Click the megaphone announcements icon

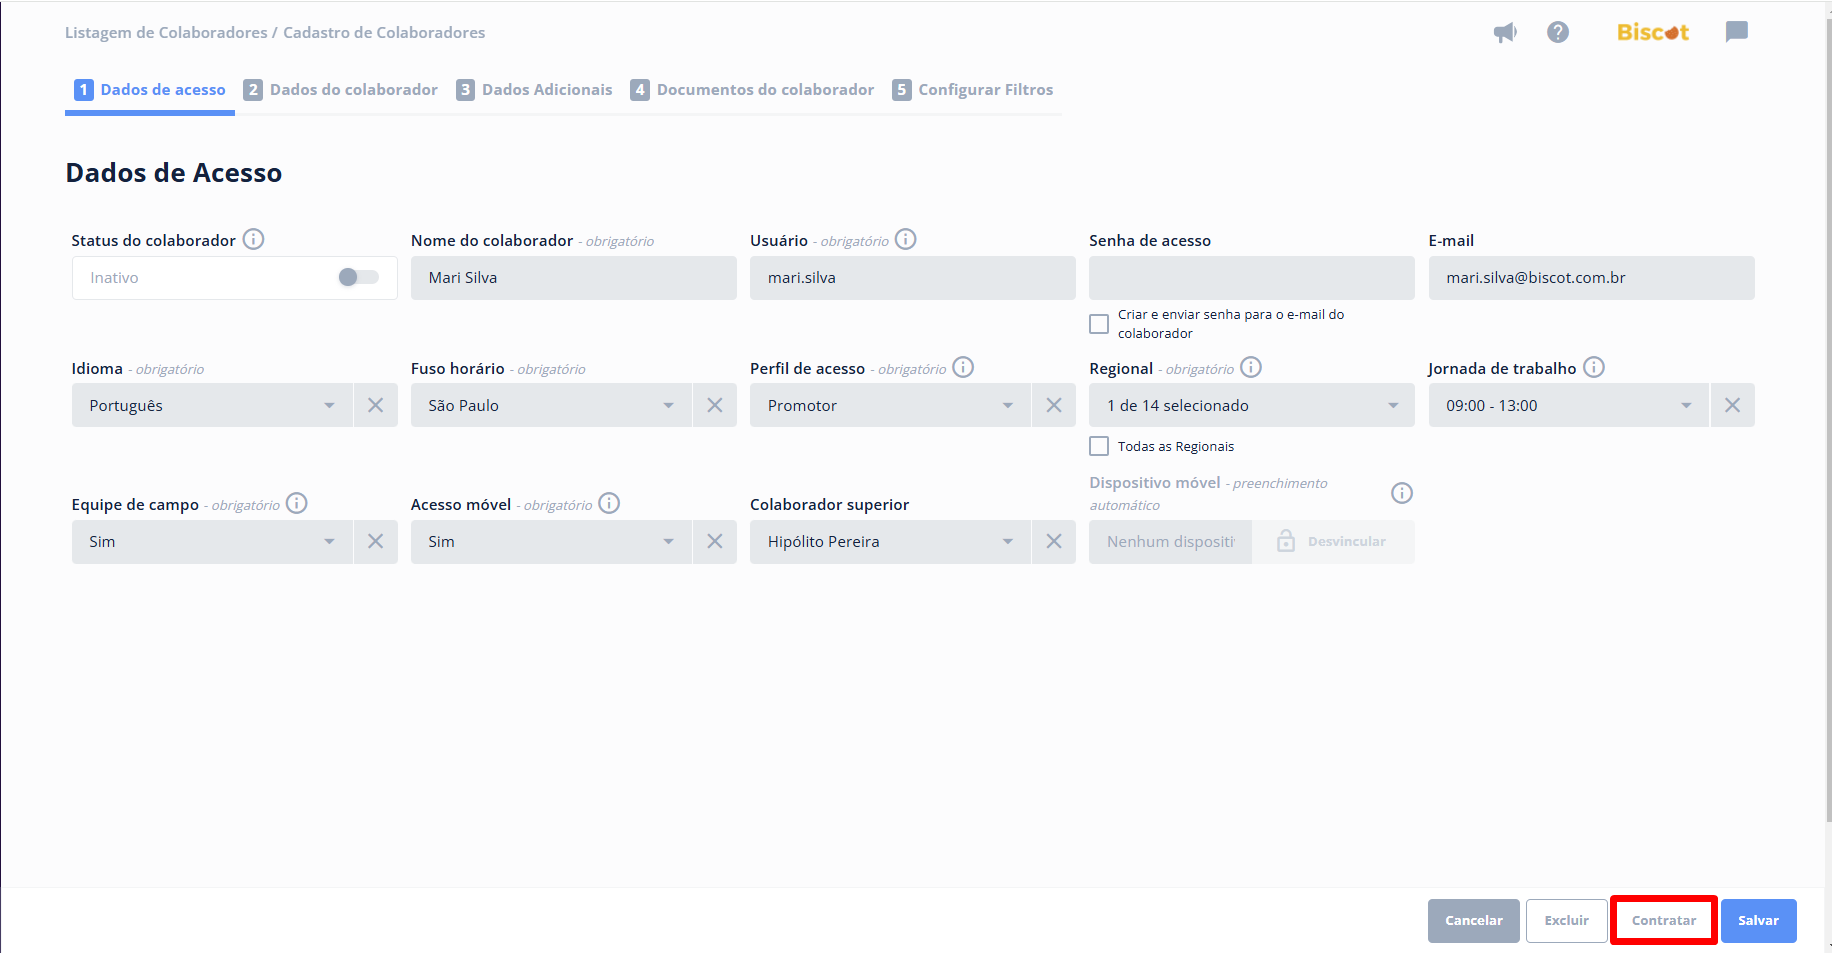coord(1504,33)
